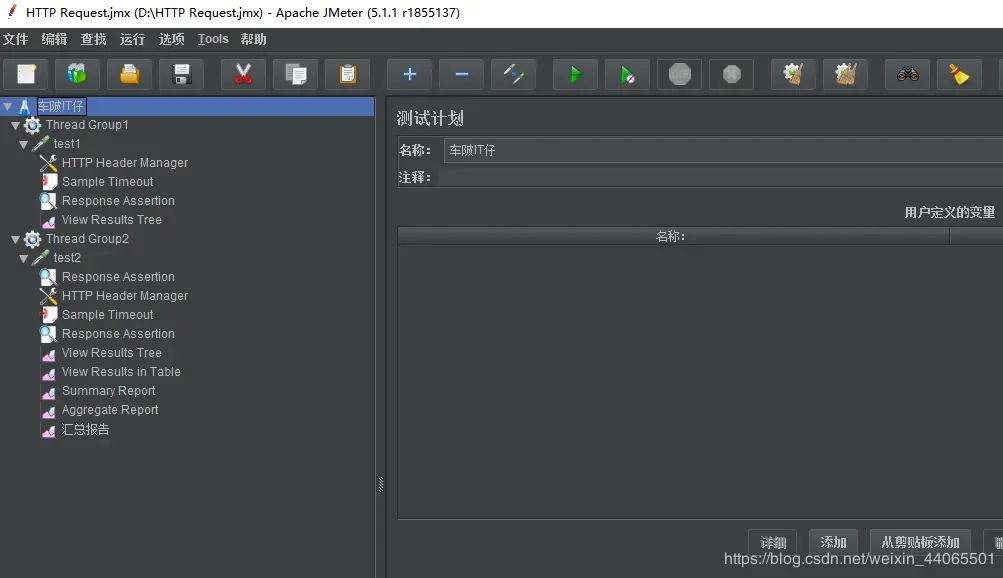Click the Test Plan icon of 车陂IT仔

[x=24, y=106]
